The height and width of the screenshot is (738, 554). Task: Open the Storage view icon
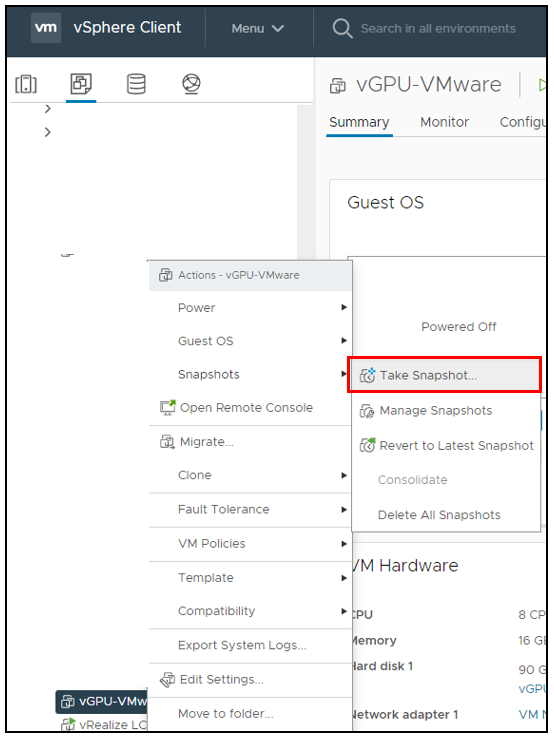pos(136,84)
